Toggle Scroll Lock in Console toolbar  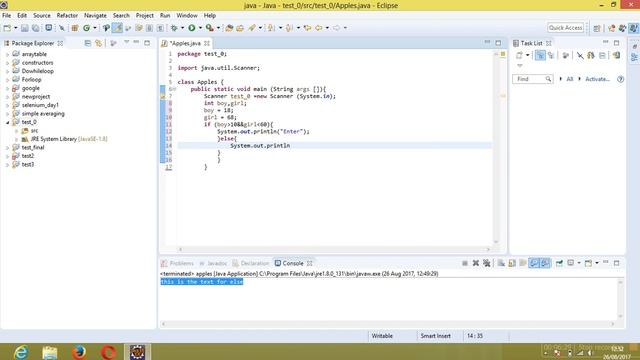tap(512, 263)
